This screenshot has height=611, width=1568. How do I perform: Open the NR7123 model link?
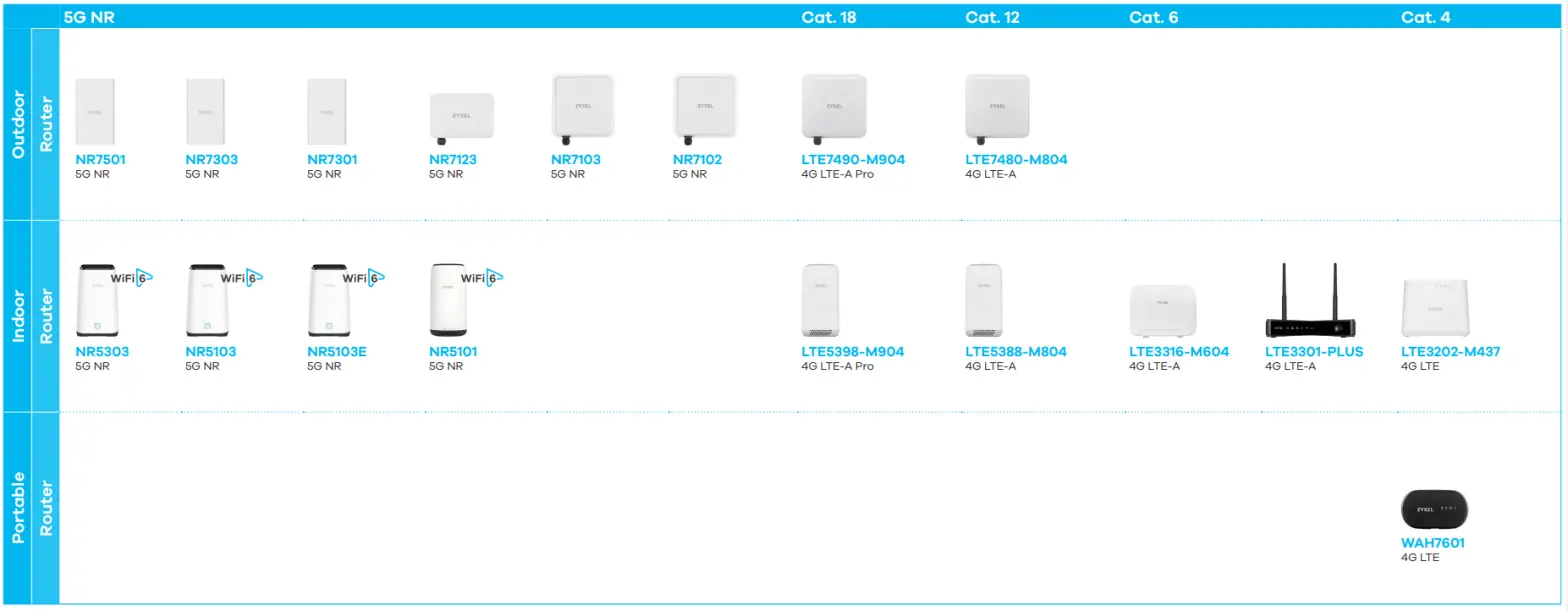[455, 159]
